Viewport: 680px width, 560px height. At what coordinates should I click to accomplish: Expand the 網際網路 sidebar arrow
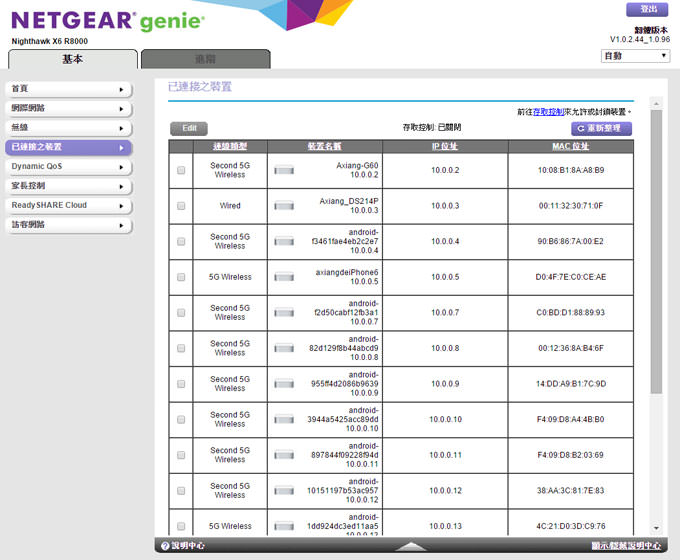[x=121, y=109]
